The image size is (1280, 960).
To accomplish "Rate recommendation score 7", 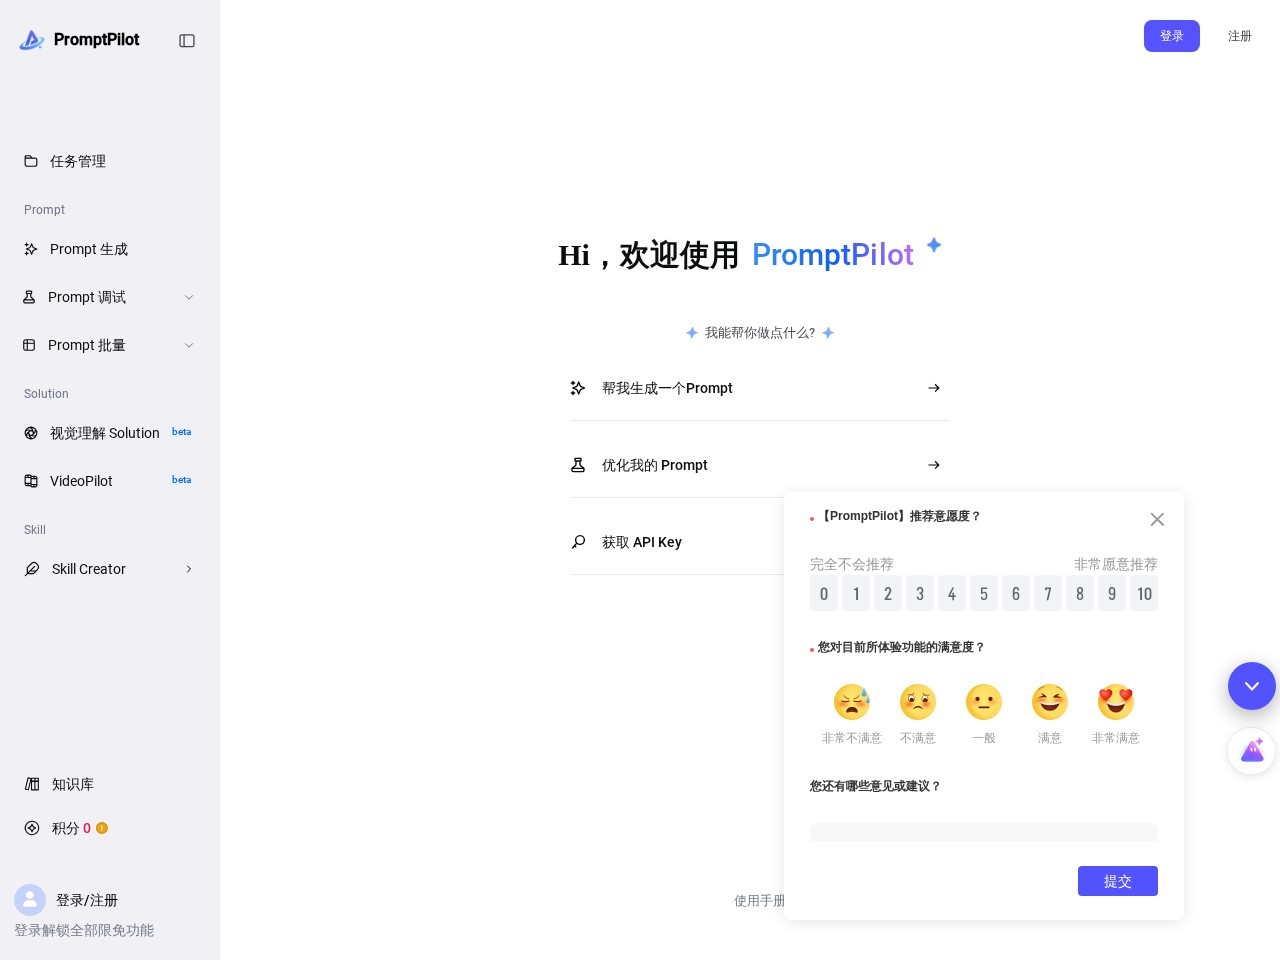I will (1048, 594).
